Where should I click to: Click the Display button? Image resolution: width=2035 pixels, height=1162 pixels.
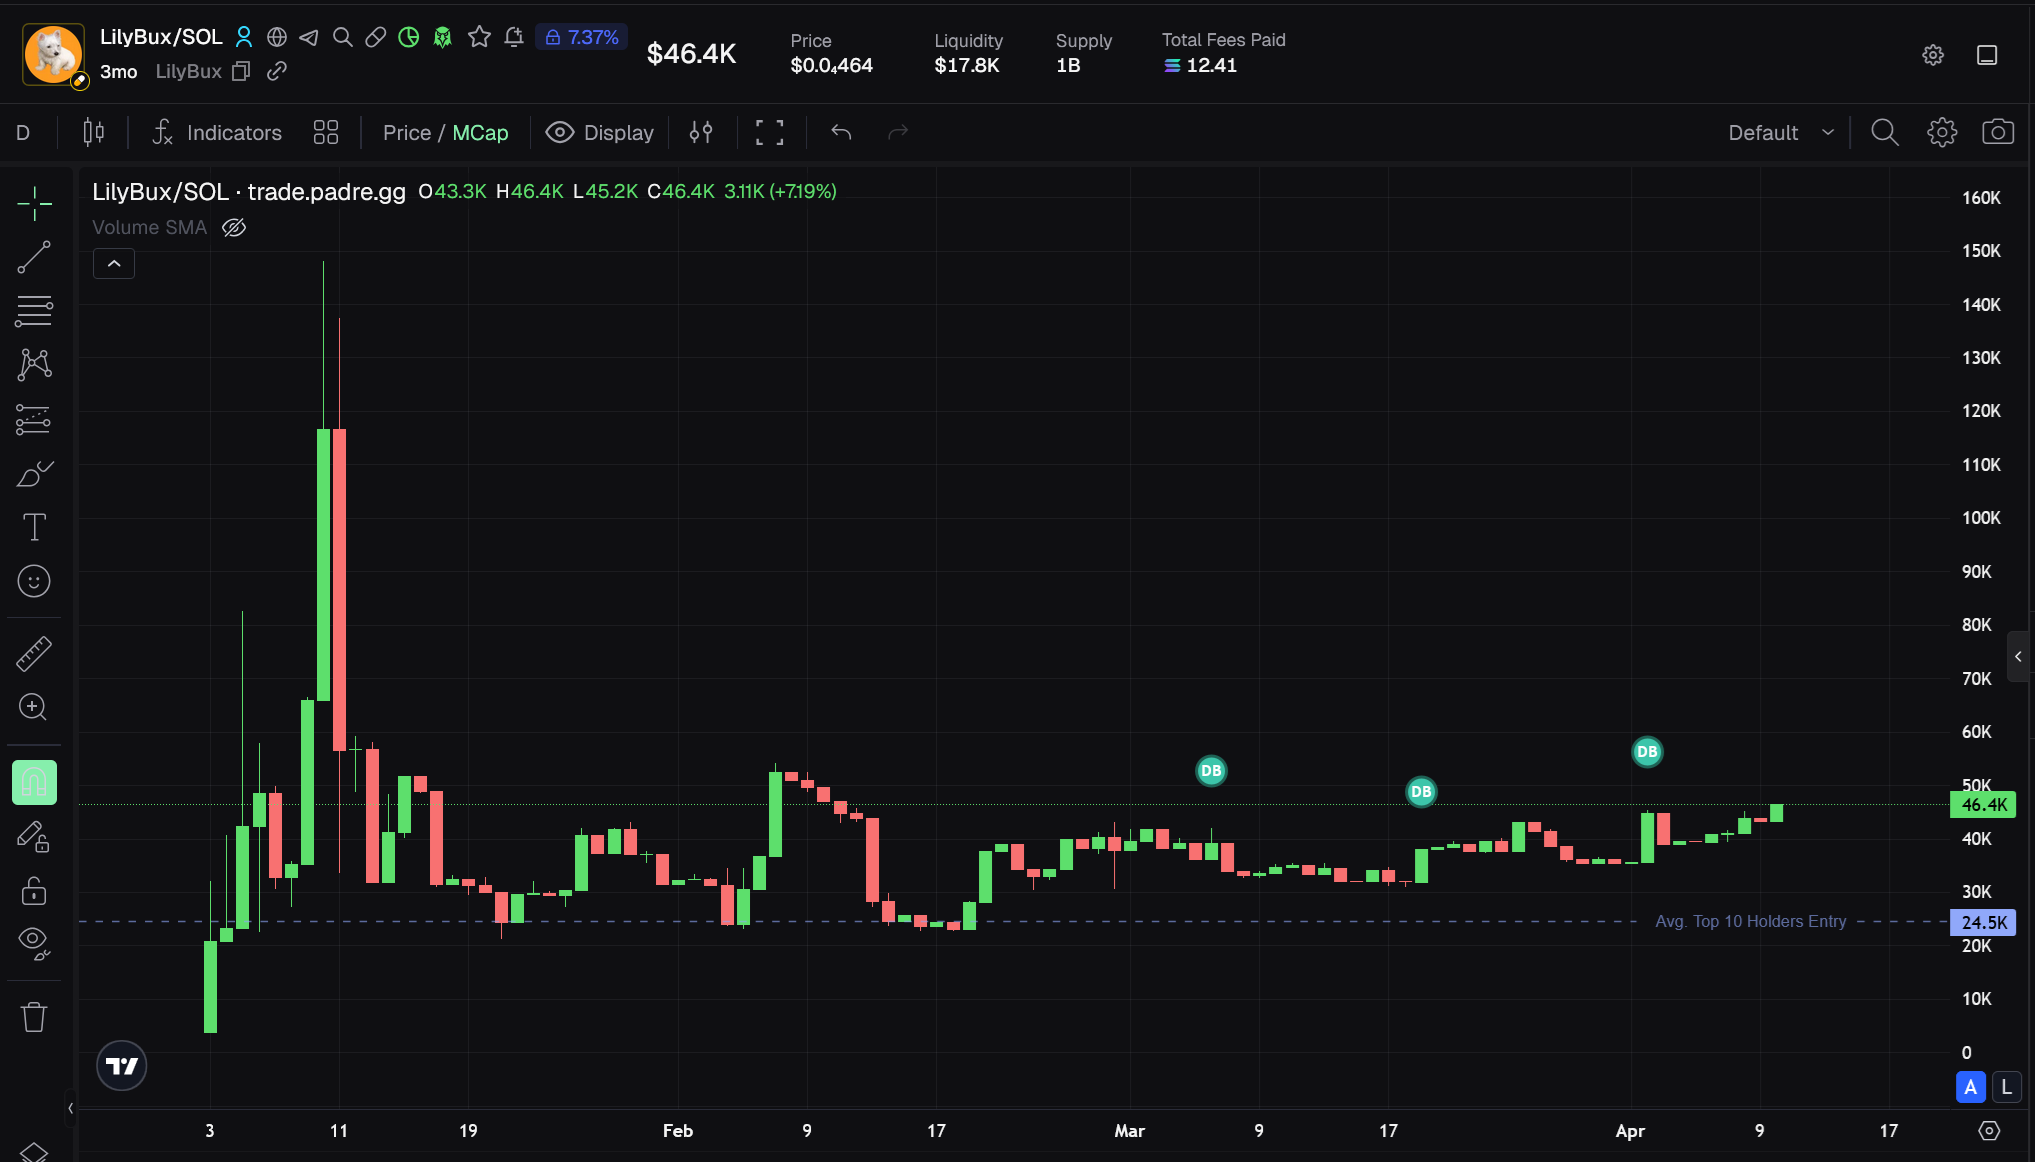click(x=600, y=132)
